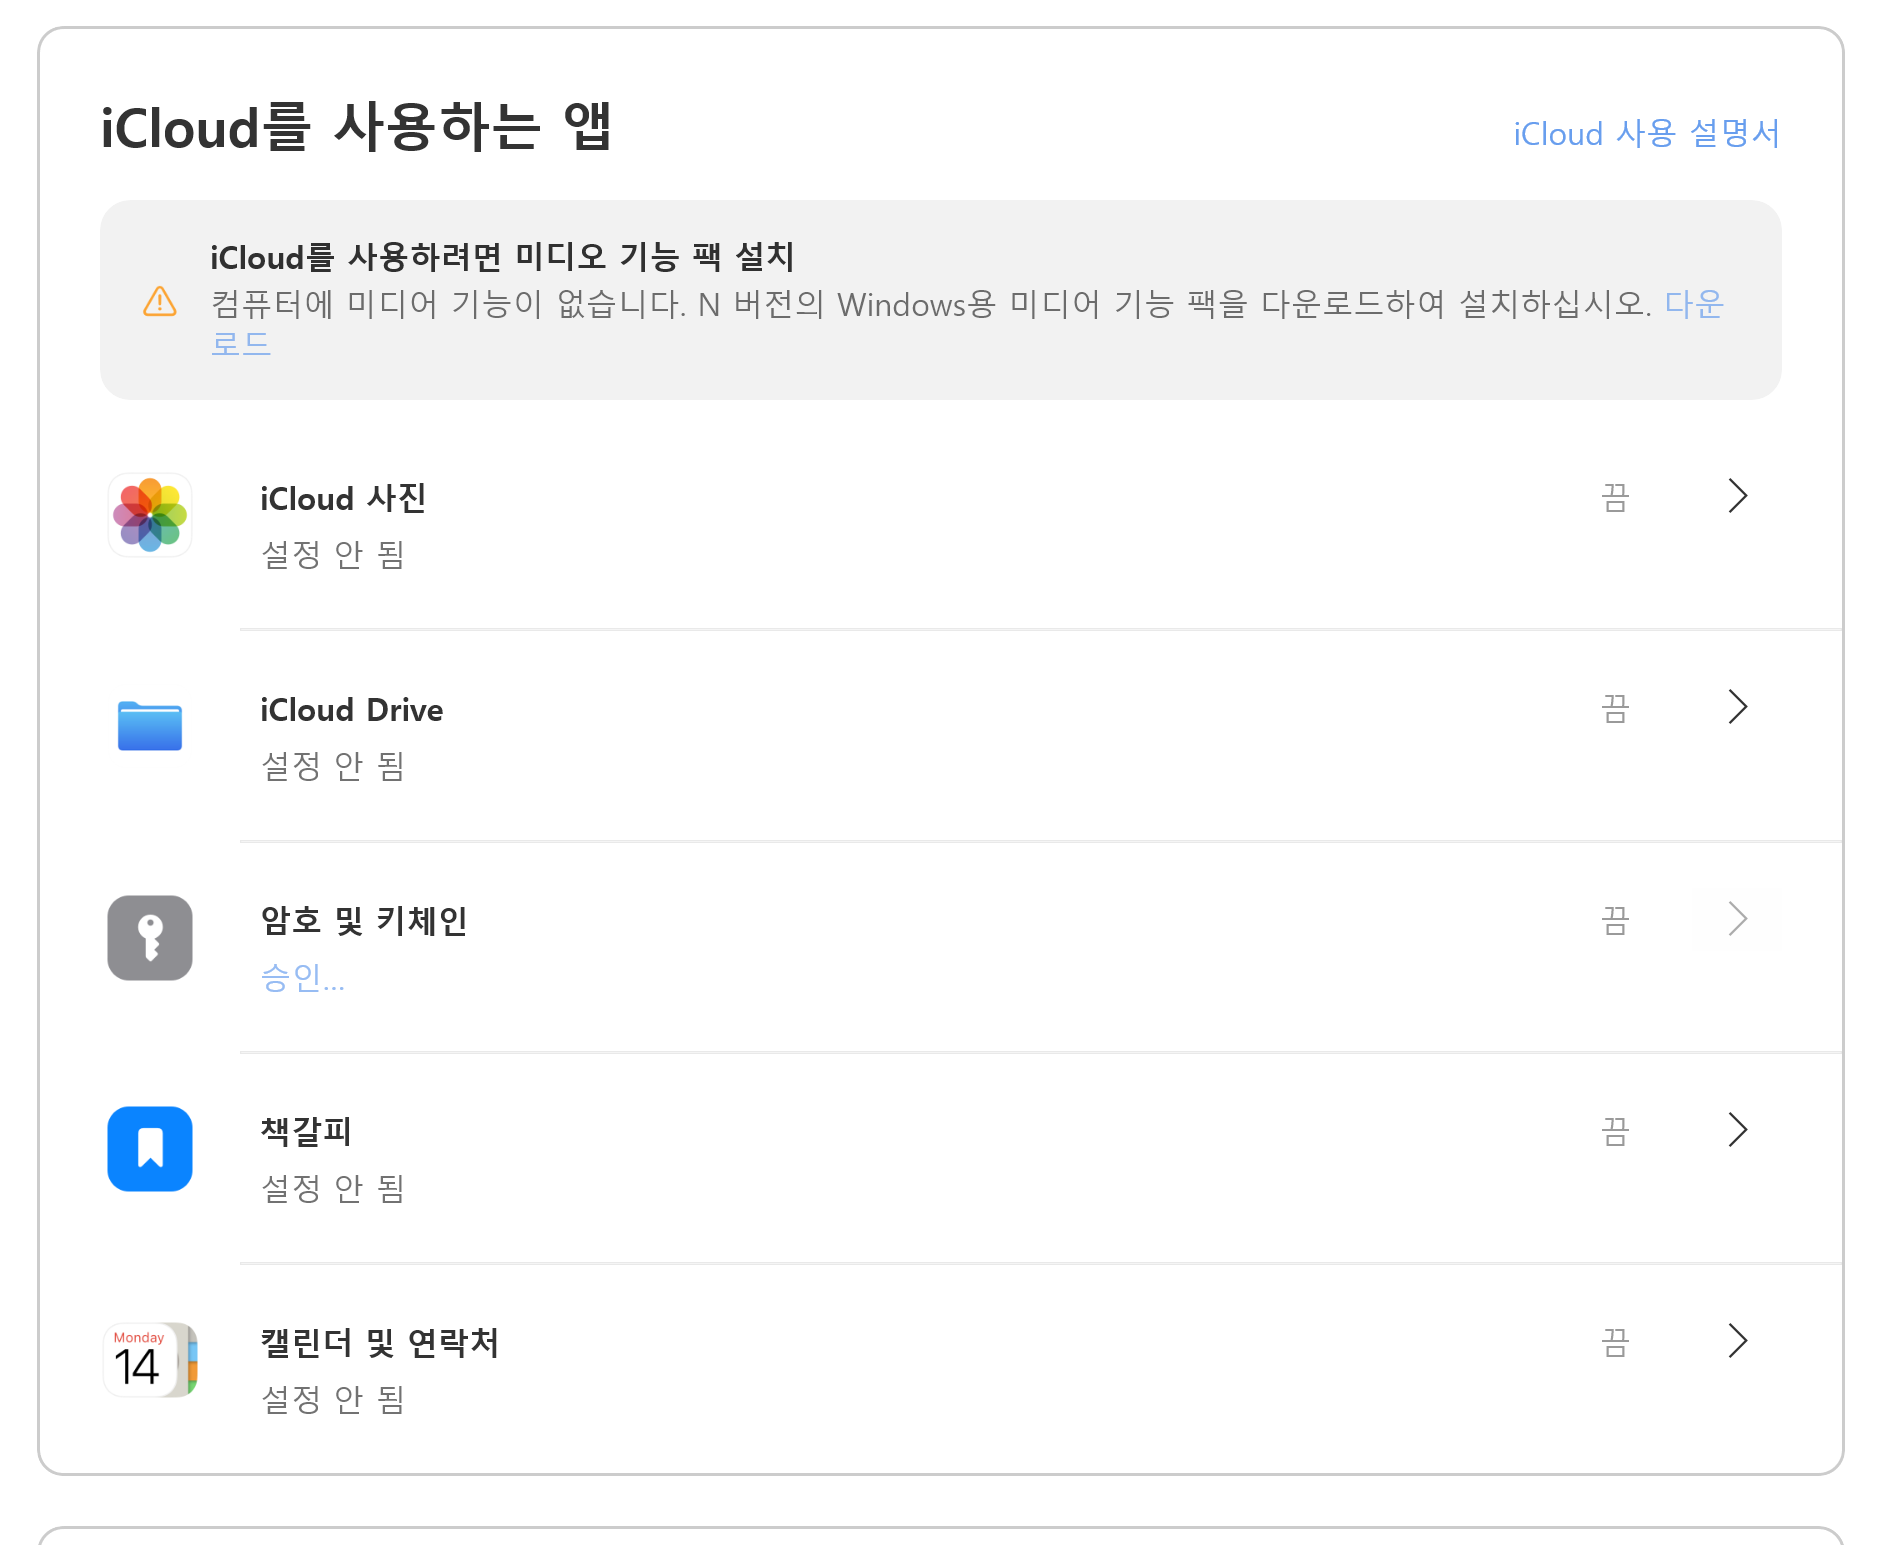Click the 승인... link under 암호 및 키체인
Image resolution: width=1880 pixels, height=1545 pixels.
pos(303,977)
